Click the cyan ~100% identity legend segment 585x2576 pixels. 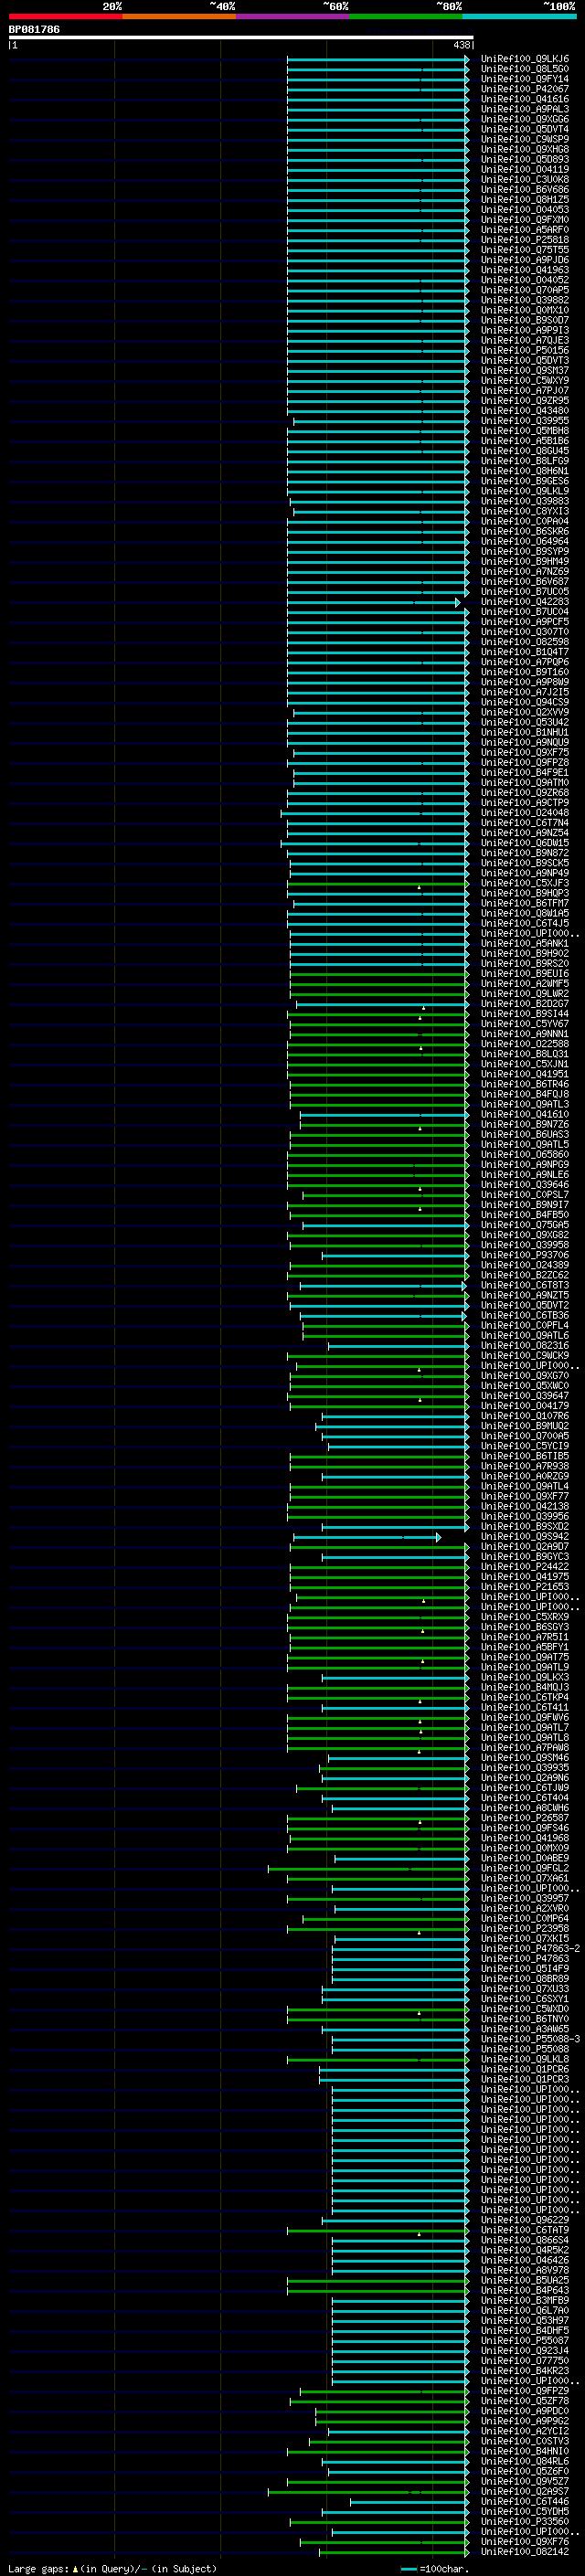[519, 16]
